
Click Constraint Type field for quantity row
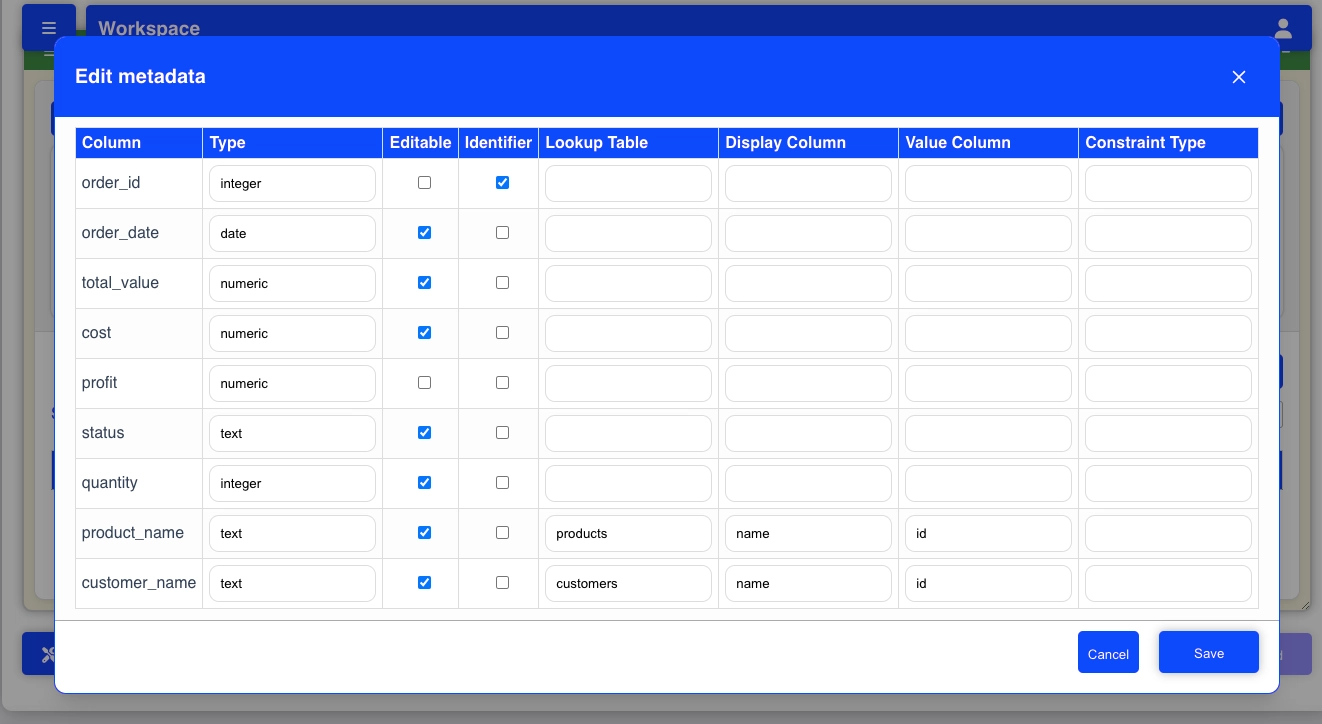click(x=1168, y=483)
